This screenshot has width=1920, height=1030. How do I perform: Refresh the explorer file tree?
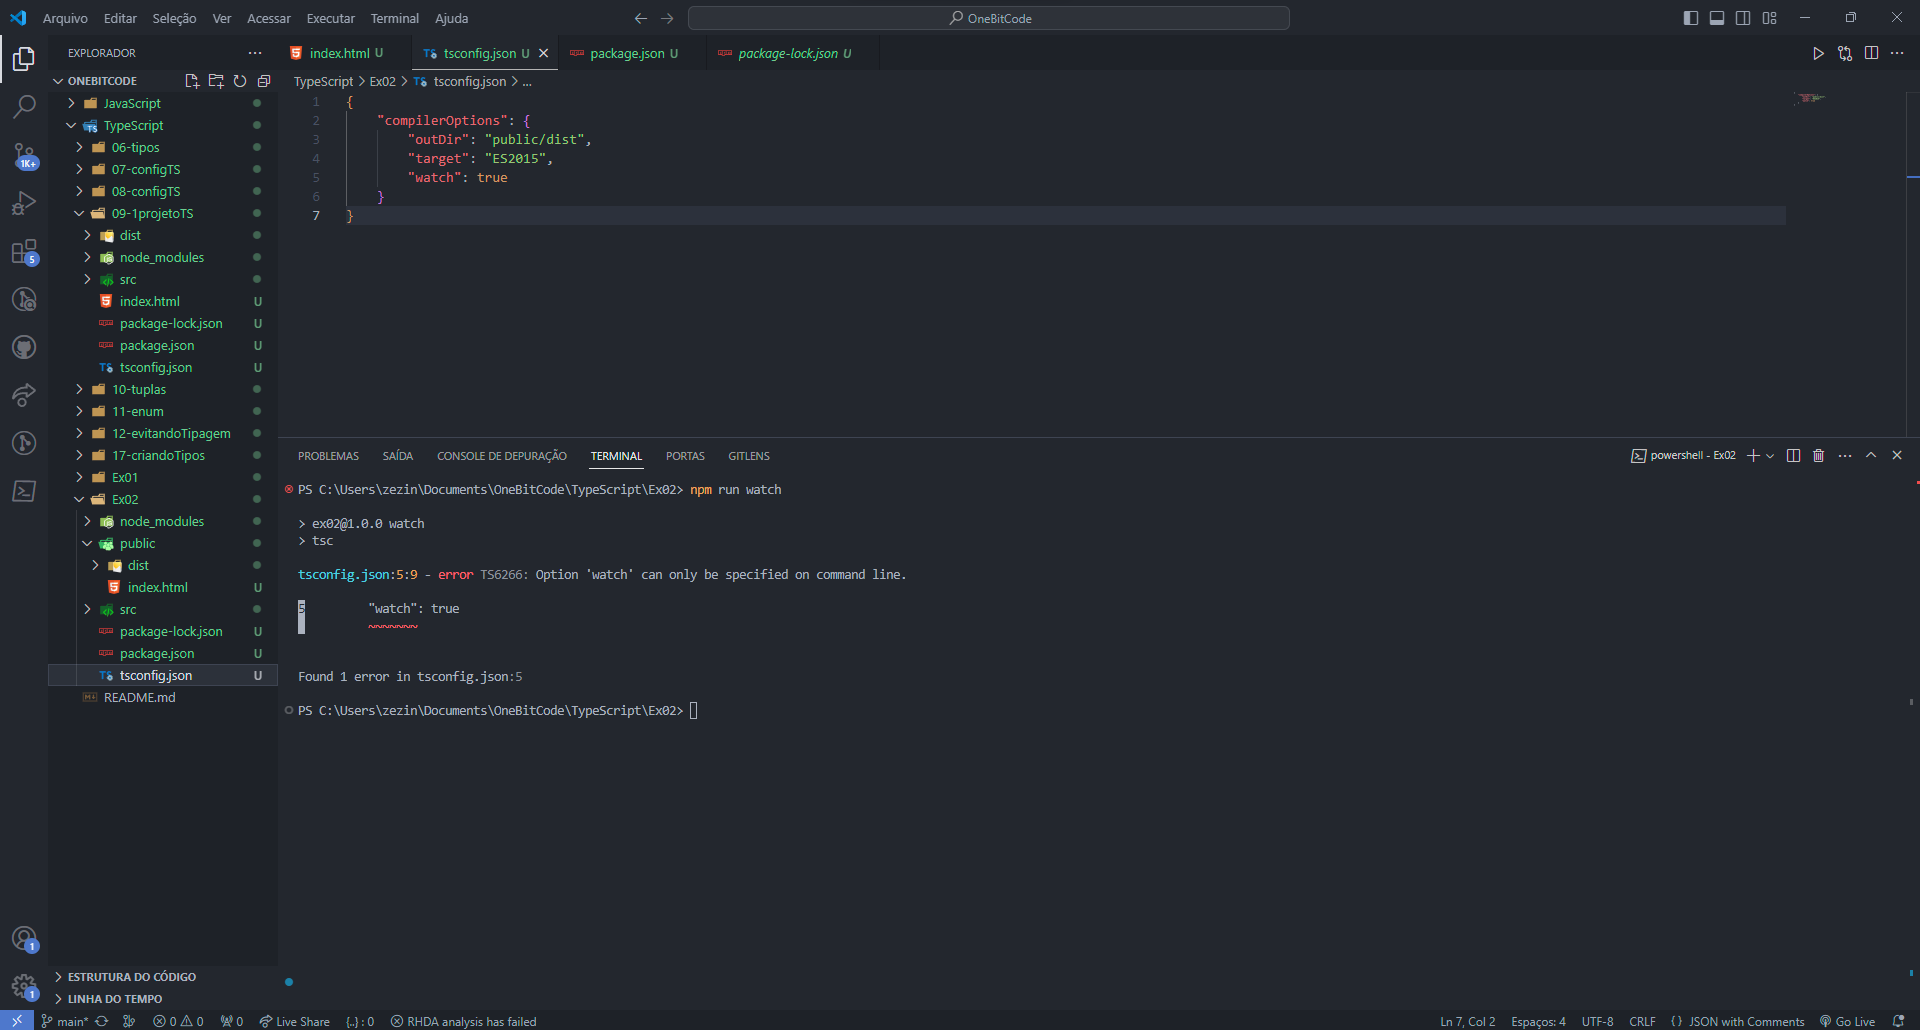click(x=240, y=81)
